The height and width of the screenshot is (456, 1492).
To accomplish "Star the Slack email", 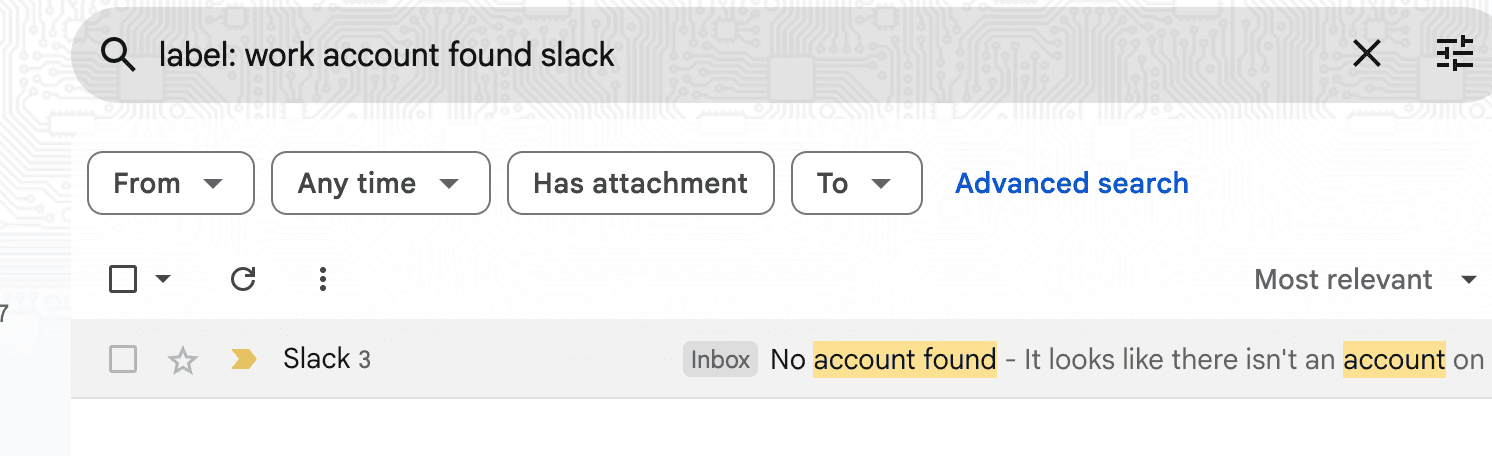I will (x=182, y=360).
